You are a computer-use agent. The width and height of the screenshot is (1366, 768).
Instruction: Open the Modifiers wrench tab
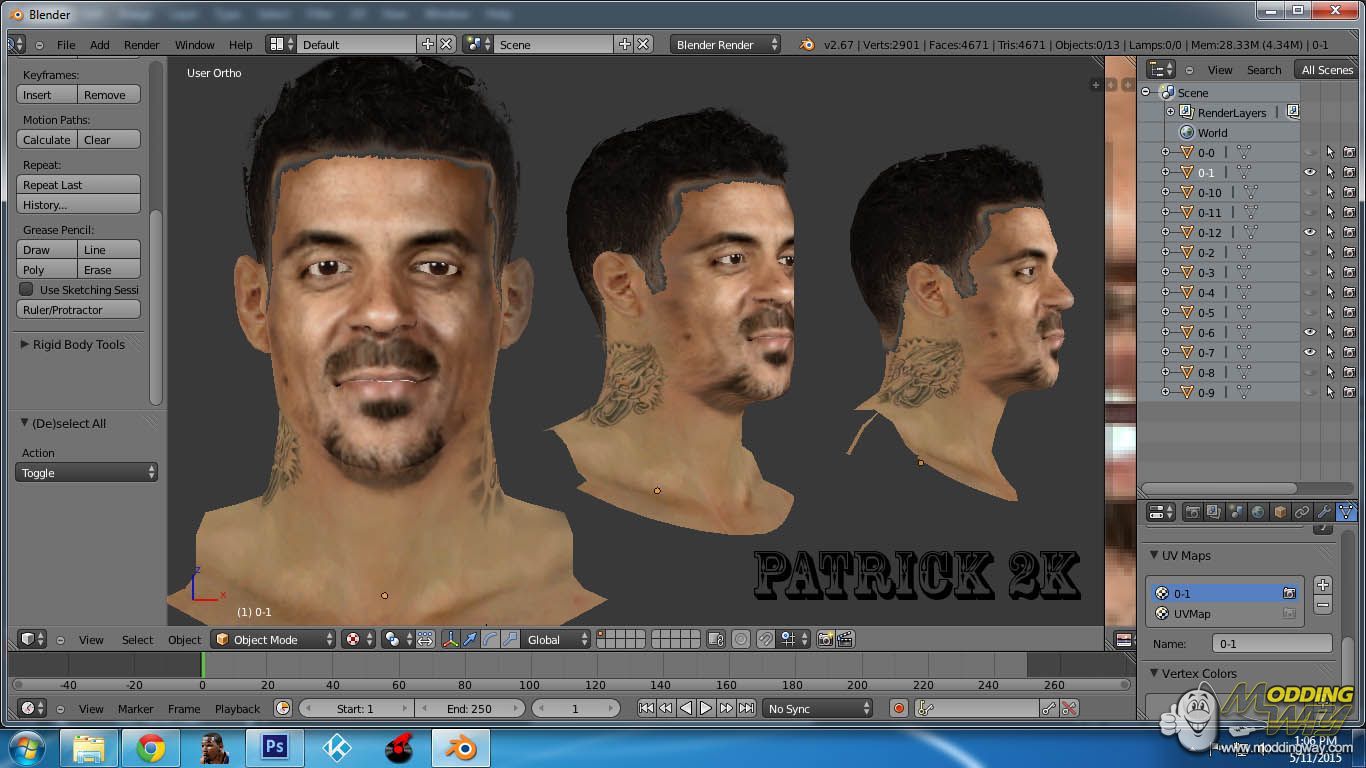point(1324,512)
